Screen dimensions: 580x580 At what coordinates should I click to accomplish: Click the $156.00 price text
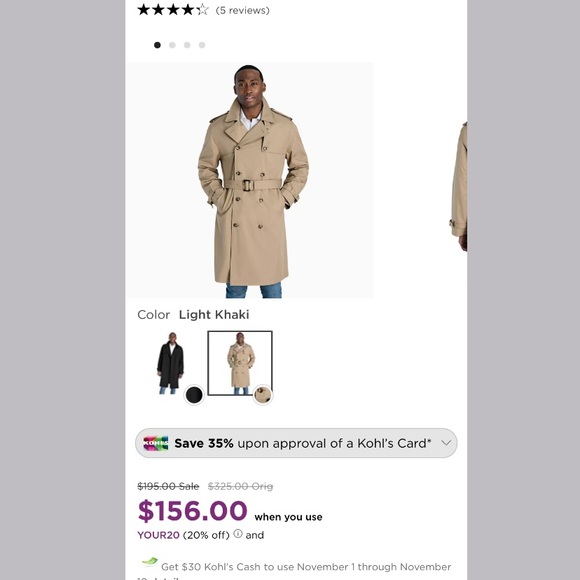[192, 511]
